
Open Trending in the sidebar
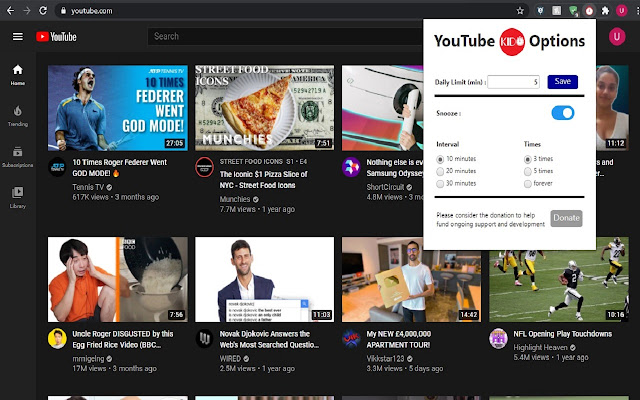(x=18, y=116)
